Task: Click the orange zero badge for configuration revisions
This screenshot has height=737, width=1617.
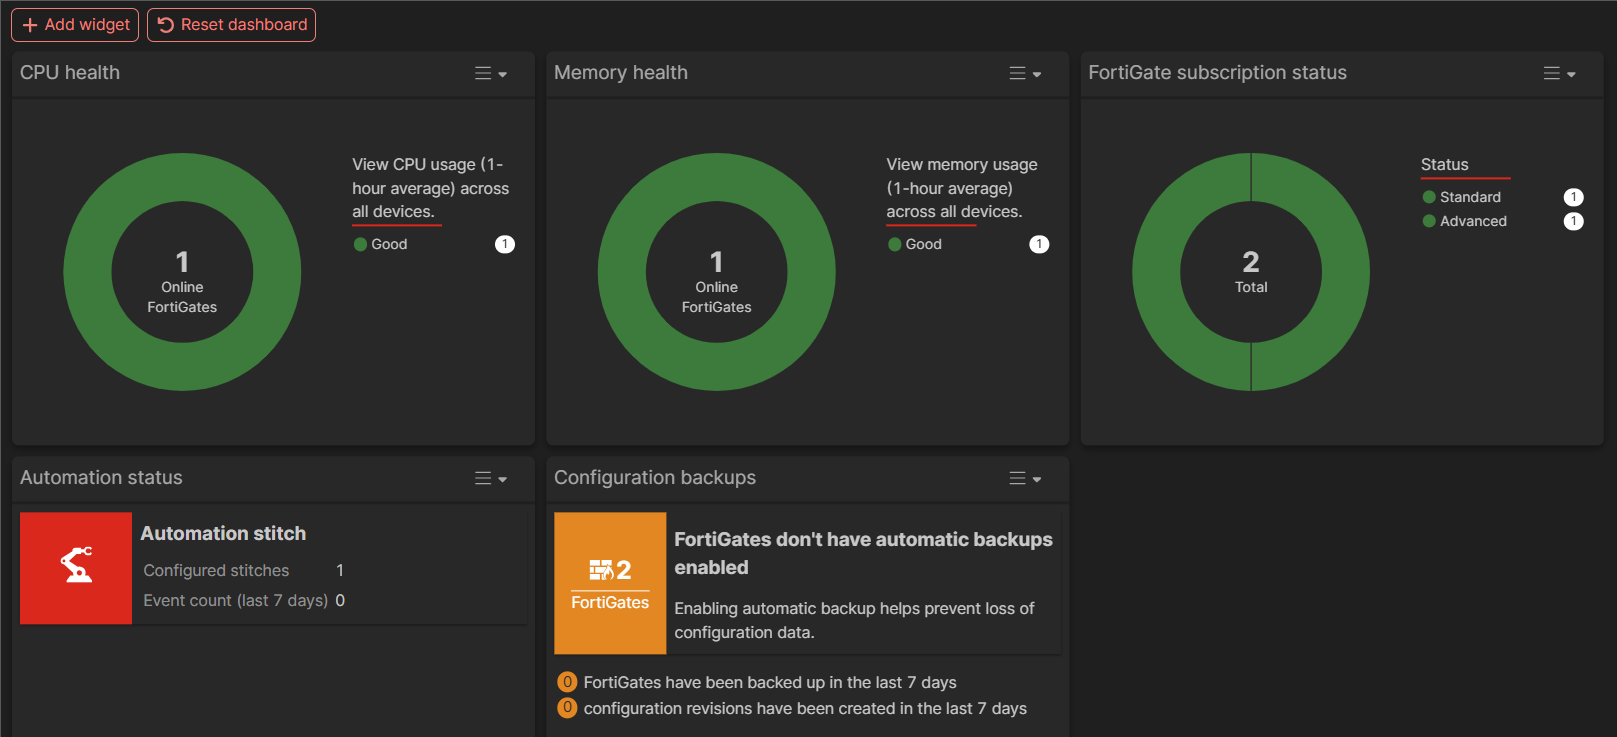Action: tap(567, 708)
